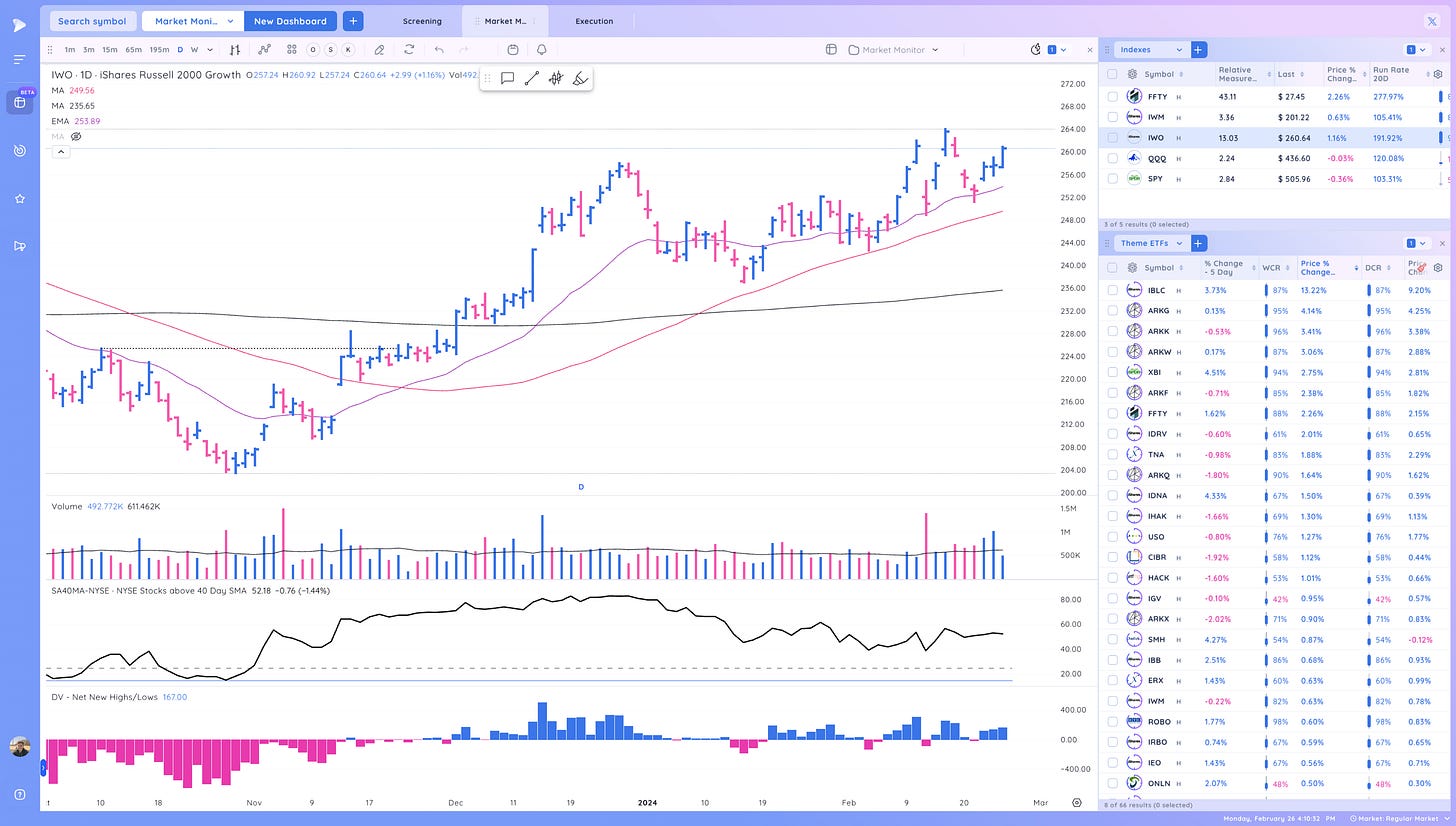Click the dividend D marker on chart

coord(581,487)
